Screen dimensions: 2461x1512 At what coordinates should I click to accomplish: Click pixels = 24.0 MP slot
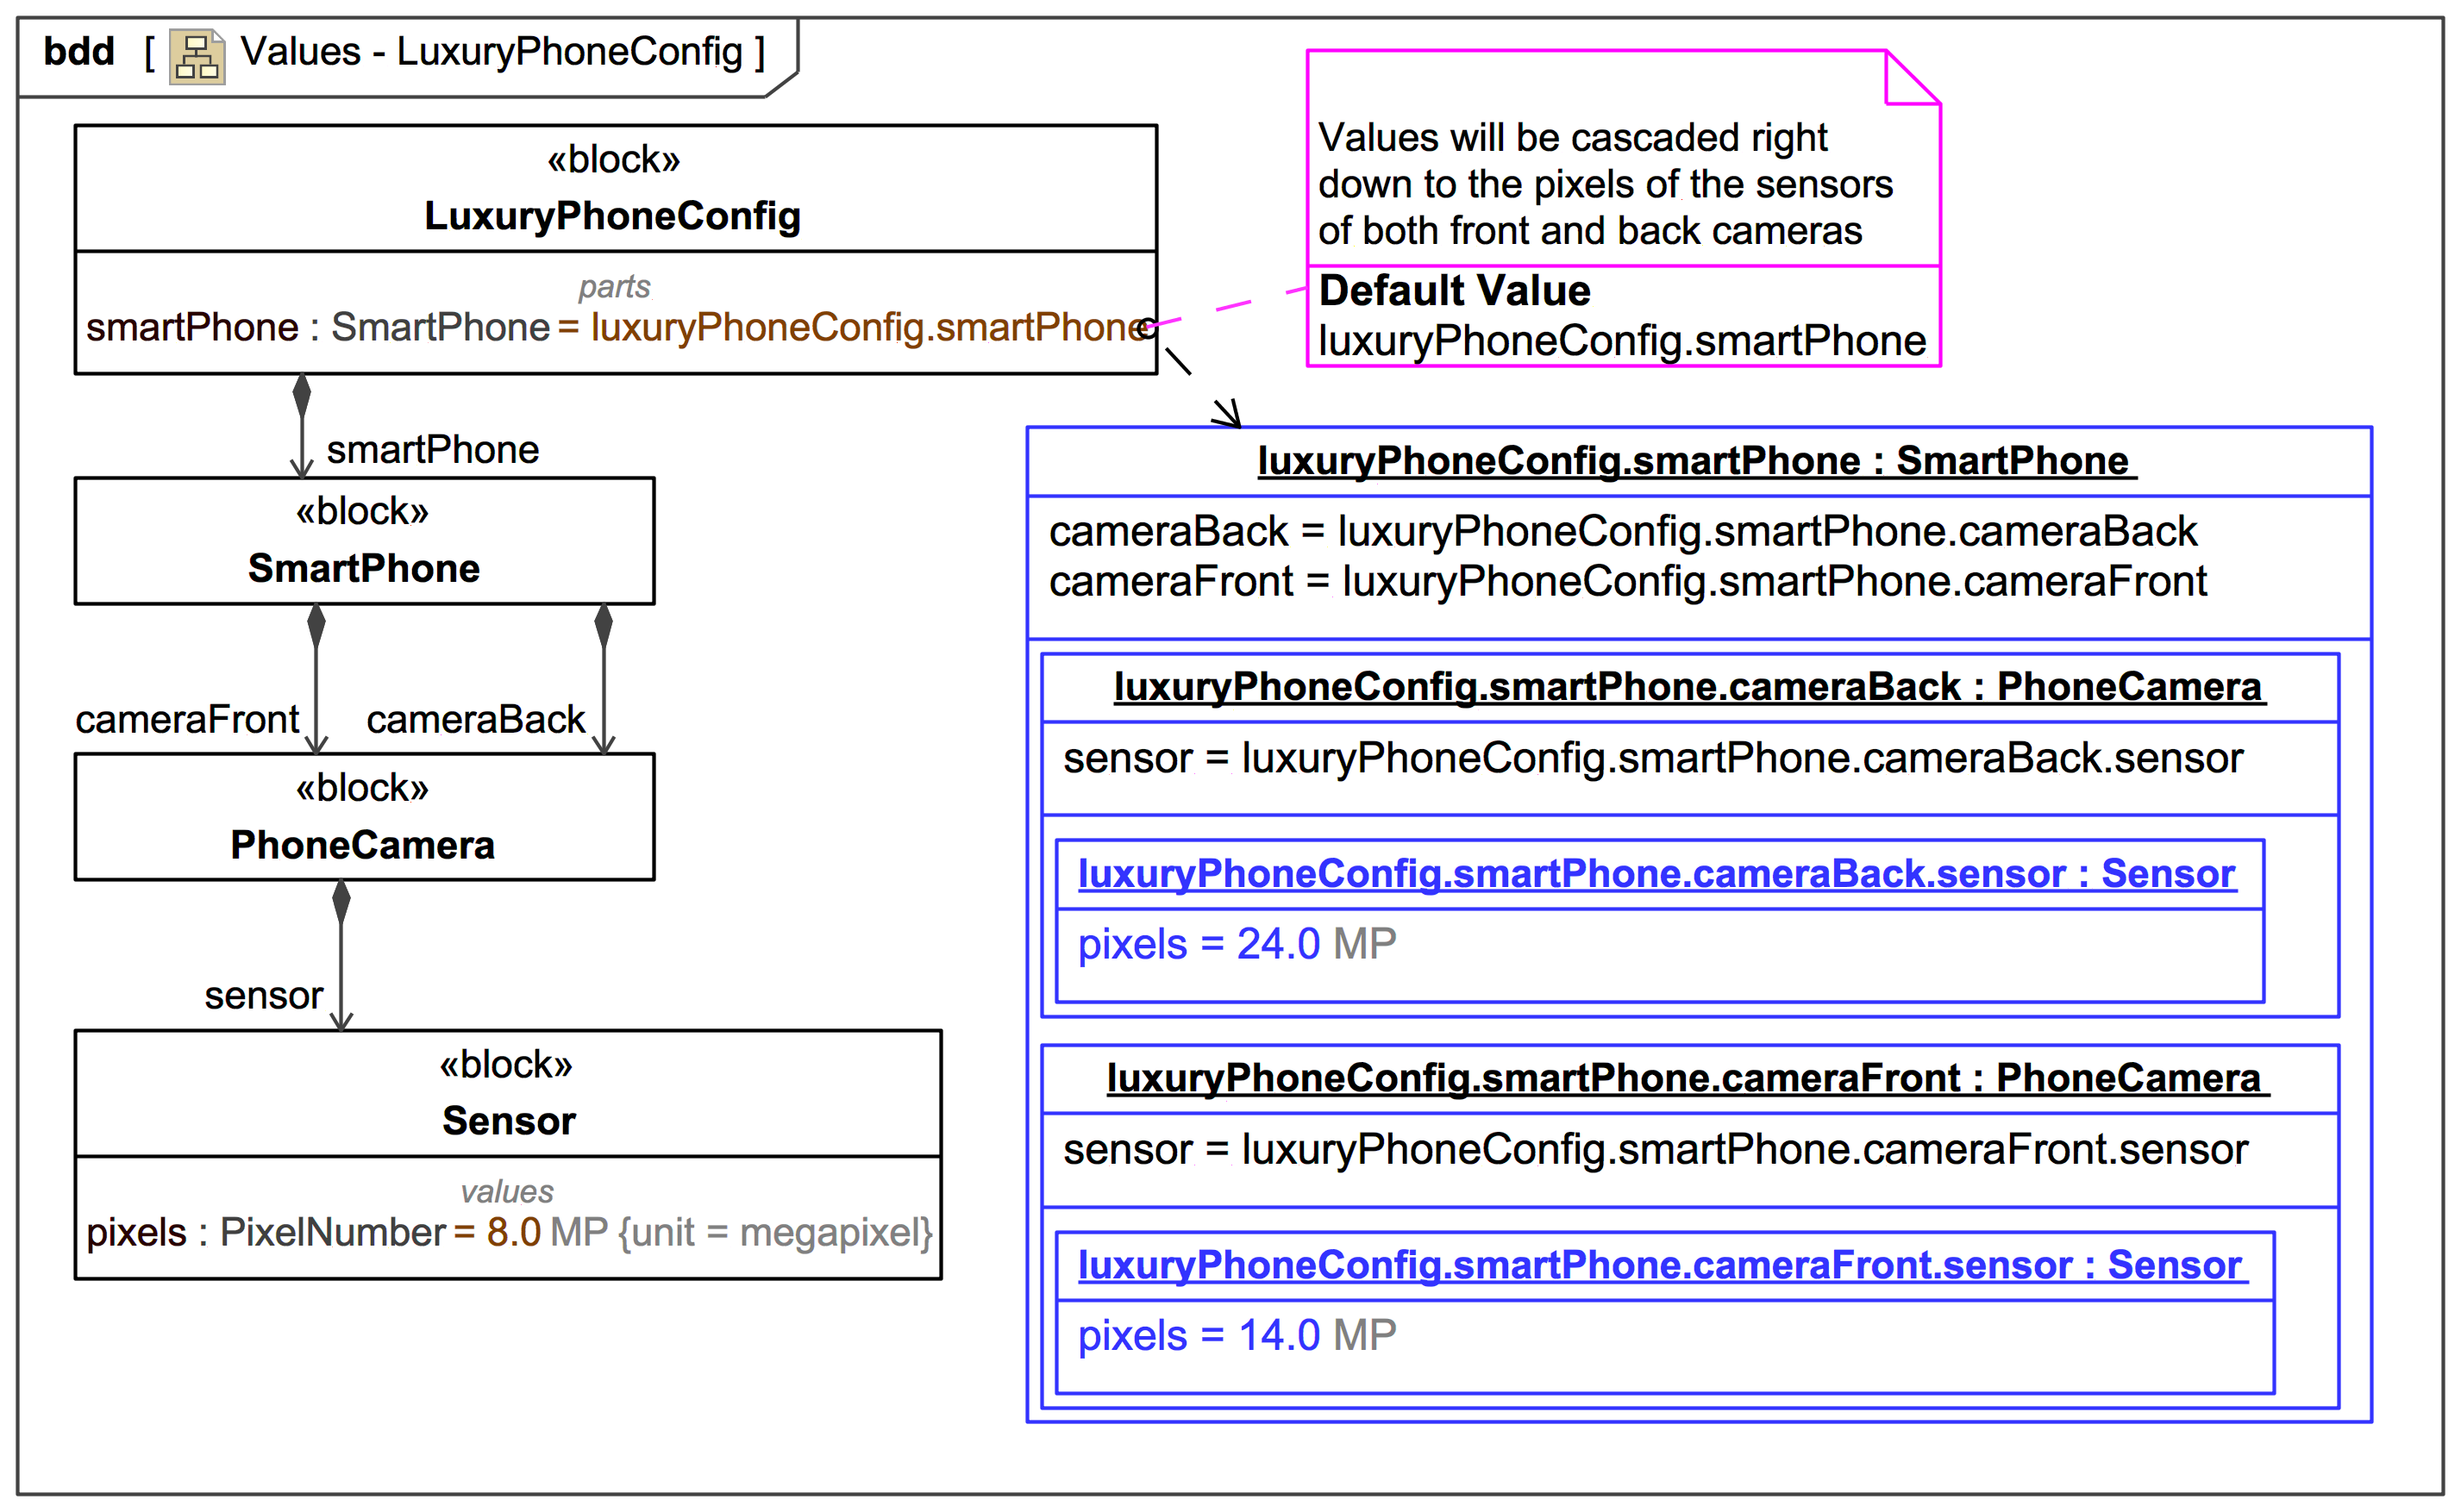click(x=1236, y=944)
